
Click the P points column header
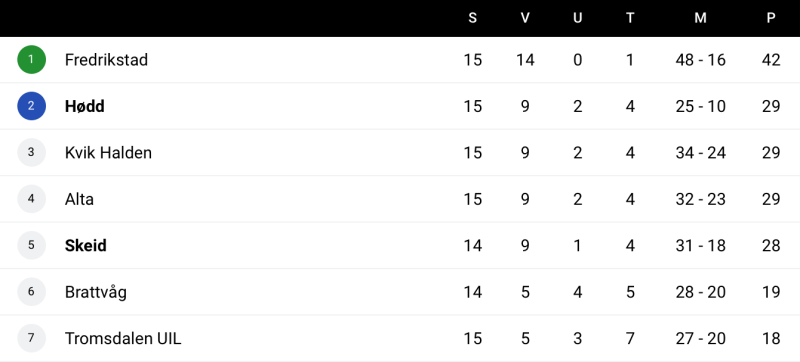(771, 18)
